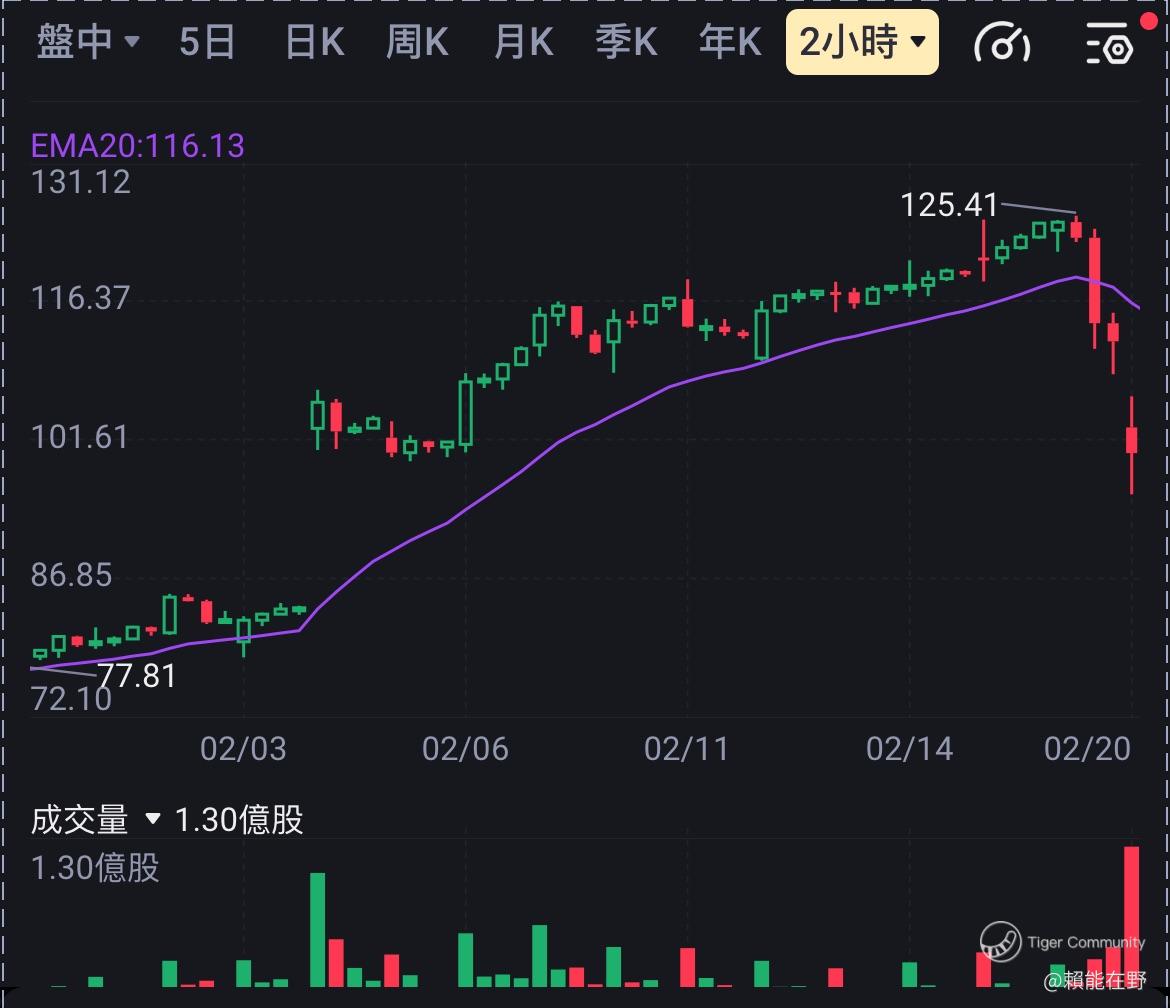Image resolution: width=1170 pixels, height=1008 pixels.
Task: Click the 02/11 date axis label
Action: point(686,749)
